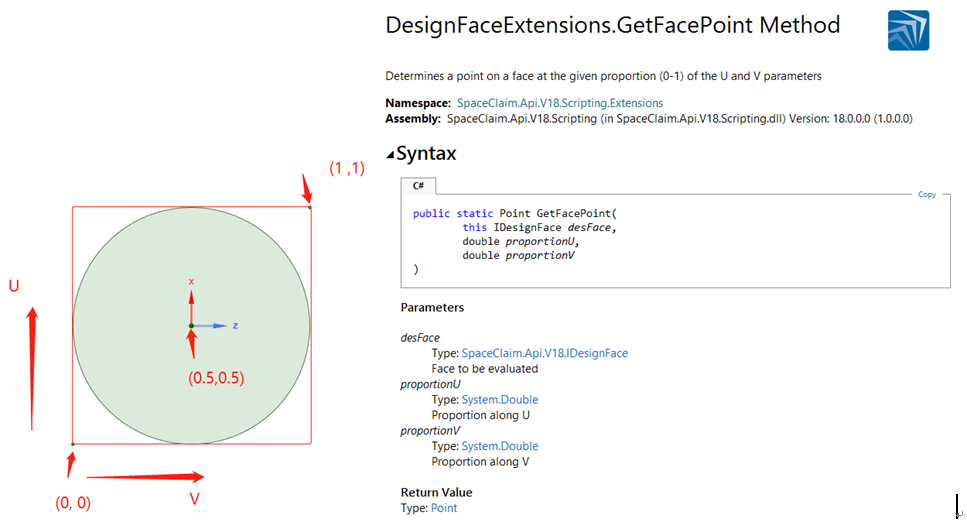Click the DesignFaceExtensions.GetFacePoint Method heading
The width and height of the screenshot is (967, 532).
coord(612,26)
